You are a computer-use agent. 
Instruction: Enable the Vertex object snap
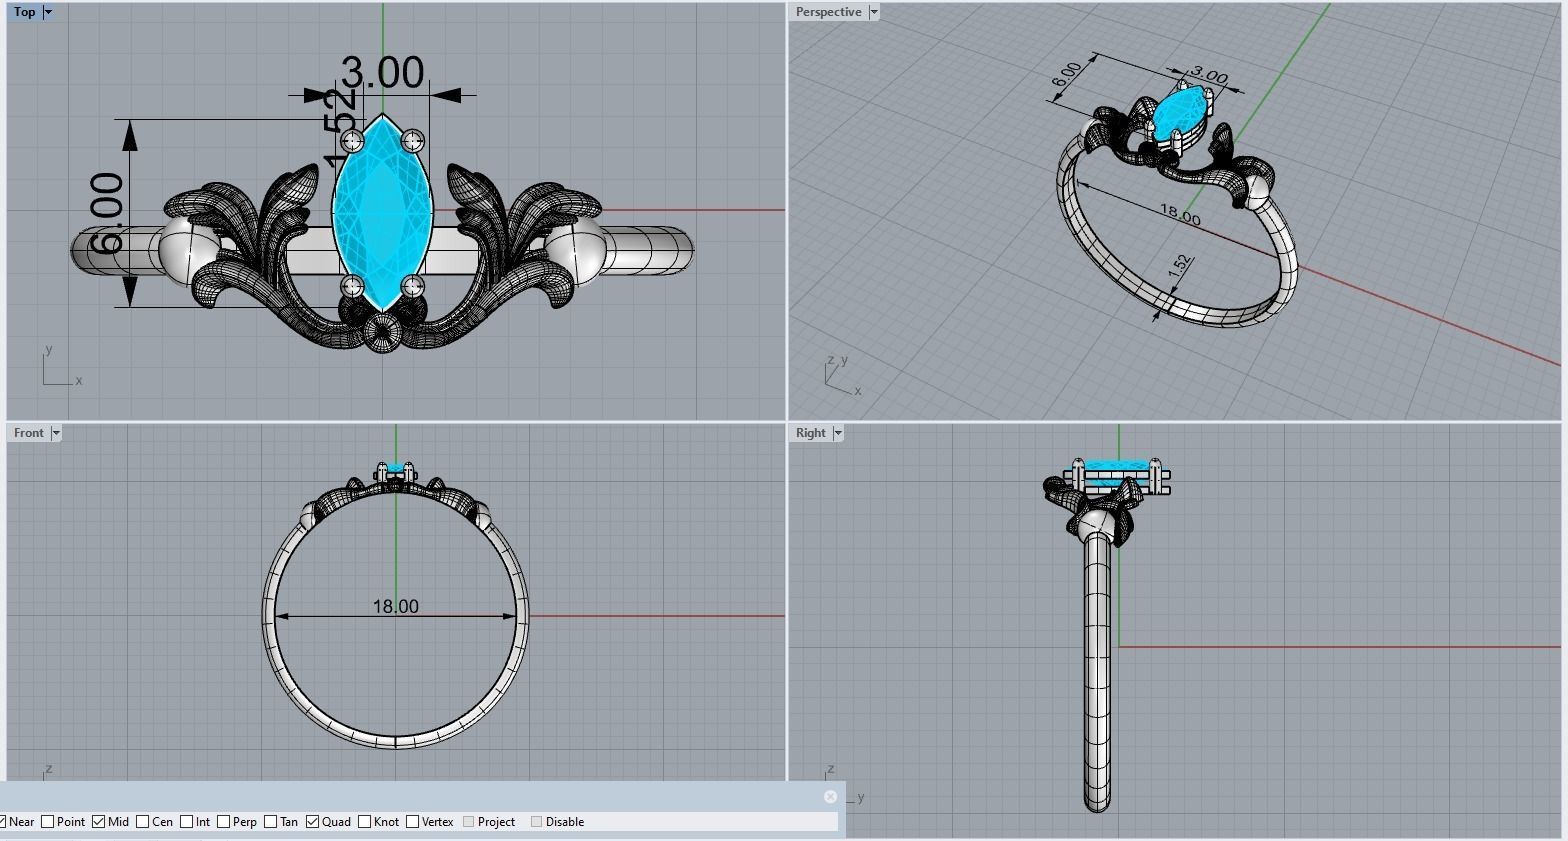(412, 822)
